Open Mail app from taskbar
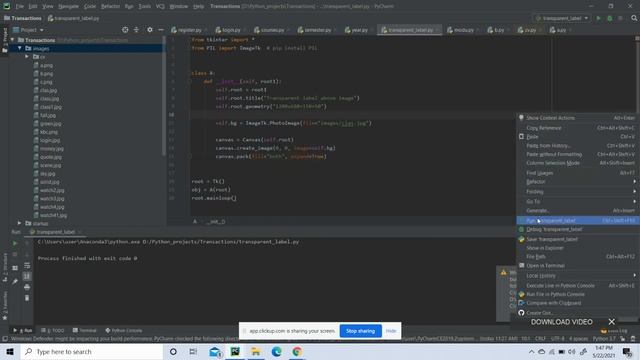Screen dimensions: 640x360 coord(215,351)
